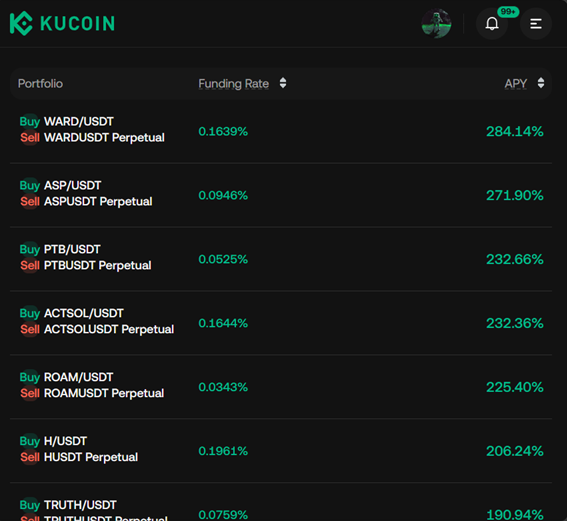This screenshot has width=567, height=521.
Task: Click Buy tag in ASP row
Action: tap(30, 185)
